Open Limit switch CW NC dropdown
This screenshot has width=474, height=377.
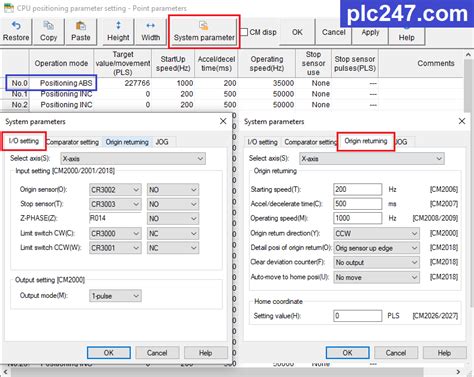[173, 233]
